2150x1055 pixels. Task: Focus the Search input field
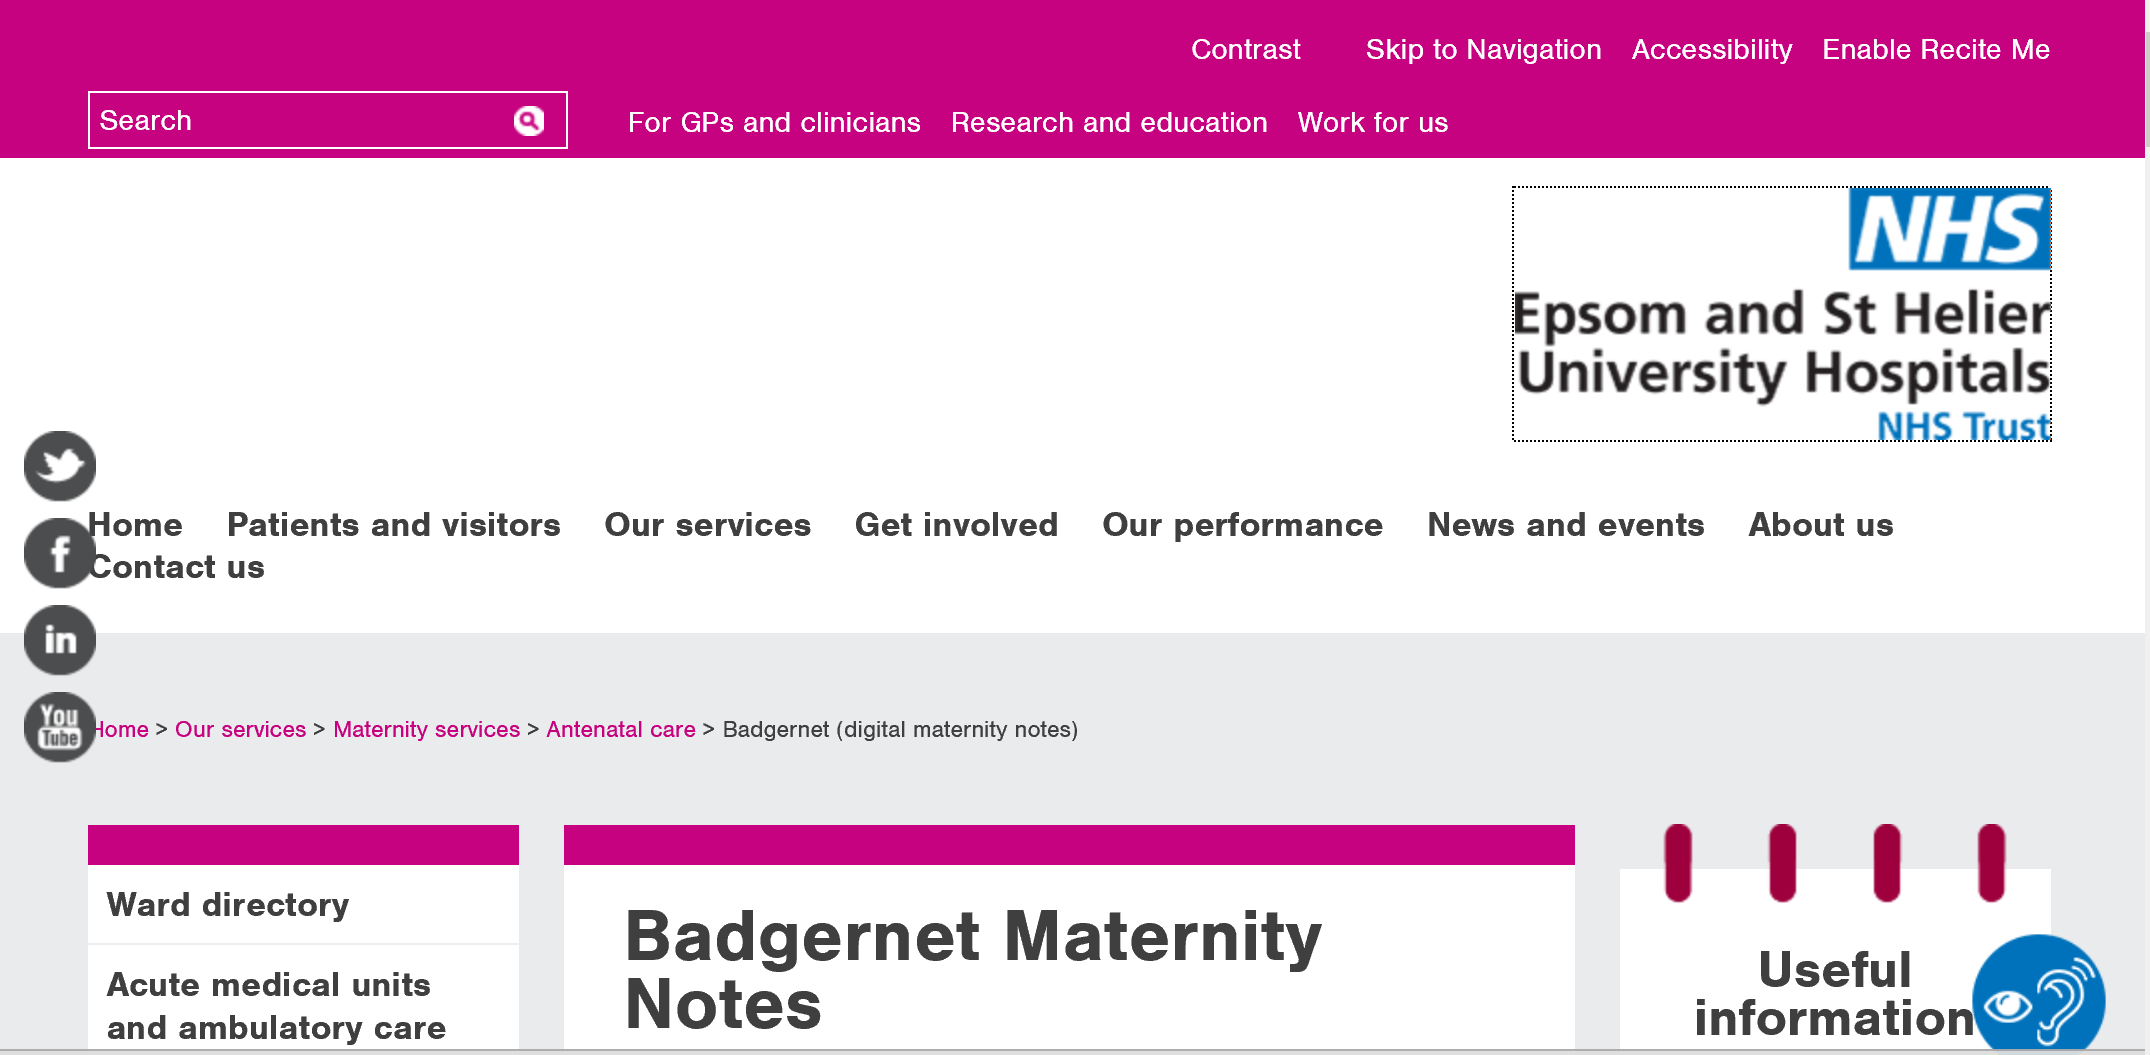[x=300, y=120]
